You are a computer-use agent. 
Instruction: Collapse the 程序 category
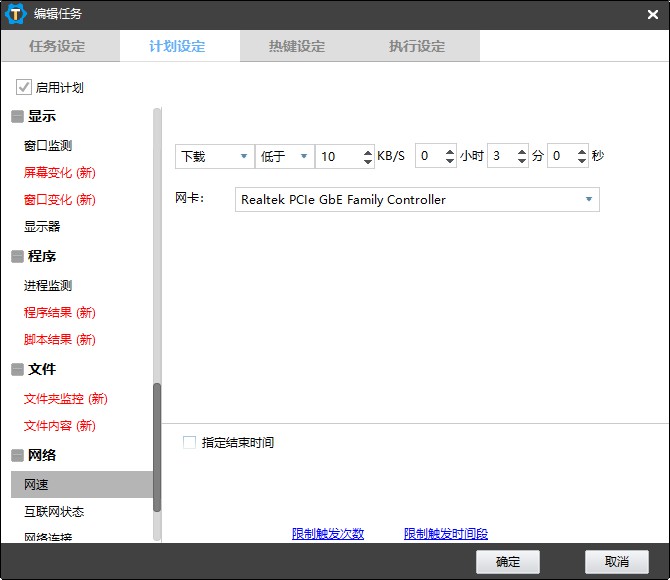pyautogui.click(x=17, y=256)
